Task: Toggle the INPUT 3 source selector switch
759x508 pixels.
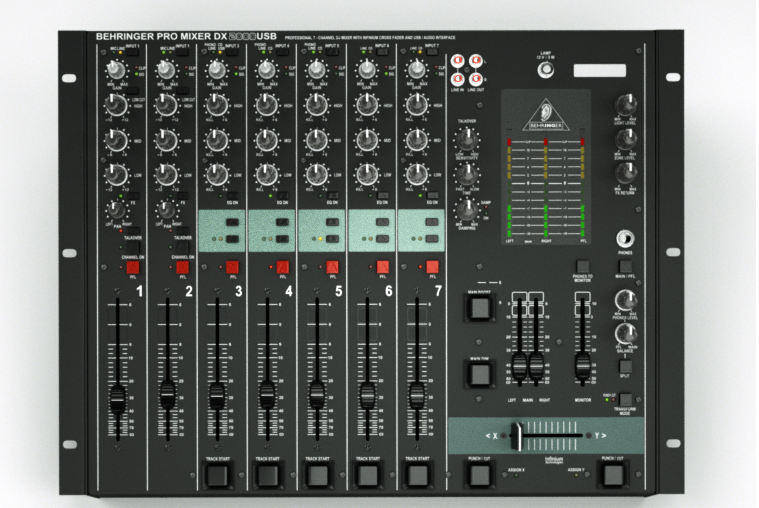Action: tap(232, 52)
